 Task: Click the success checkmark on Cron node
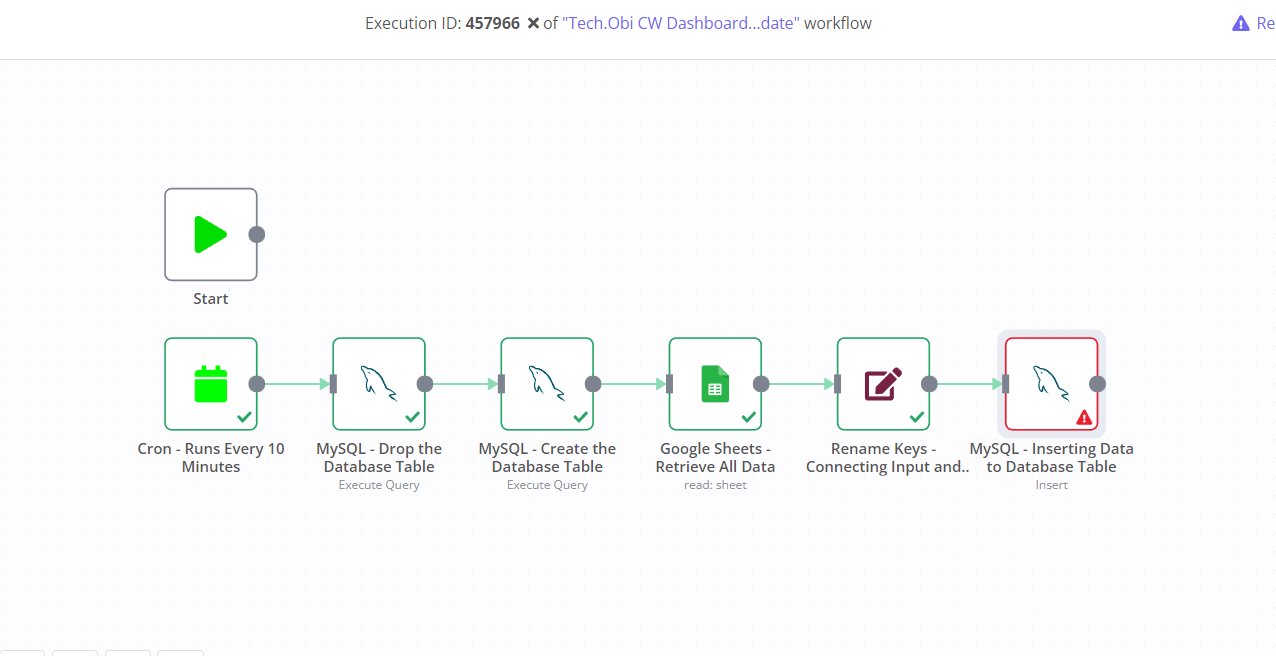(x=244, y=417)
